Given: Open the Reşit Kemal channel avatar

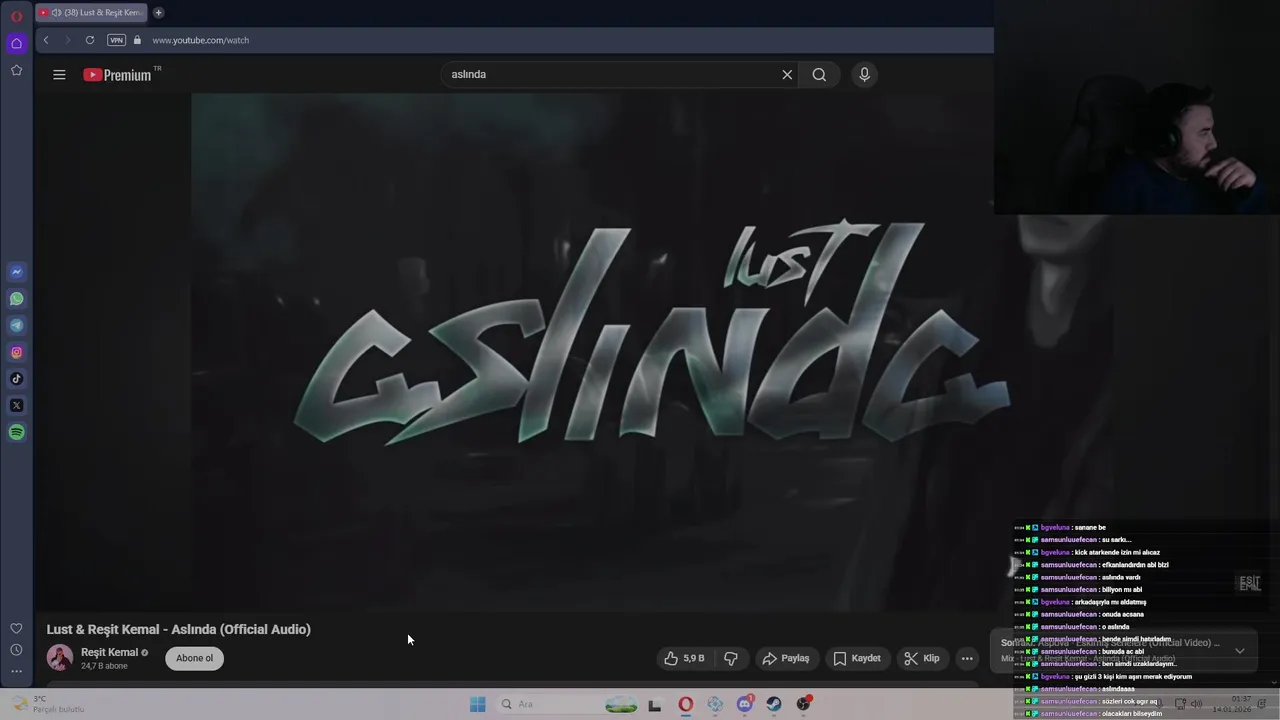Looking at the screenshot, I should (60, 658).
